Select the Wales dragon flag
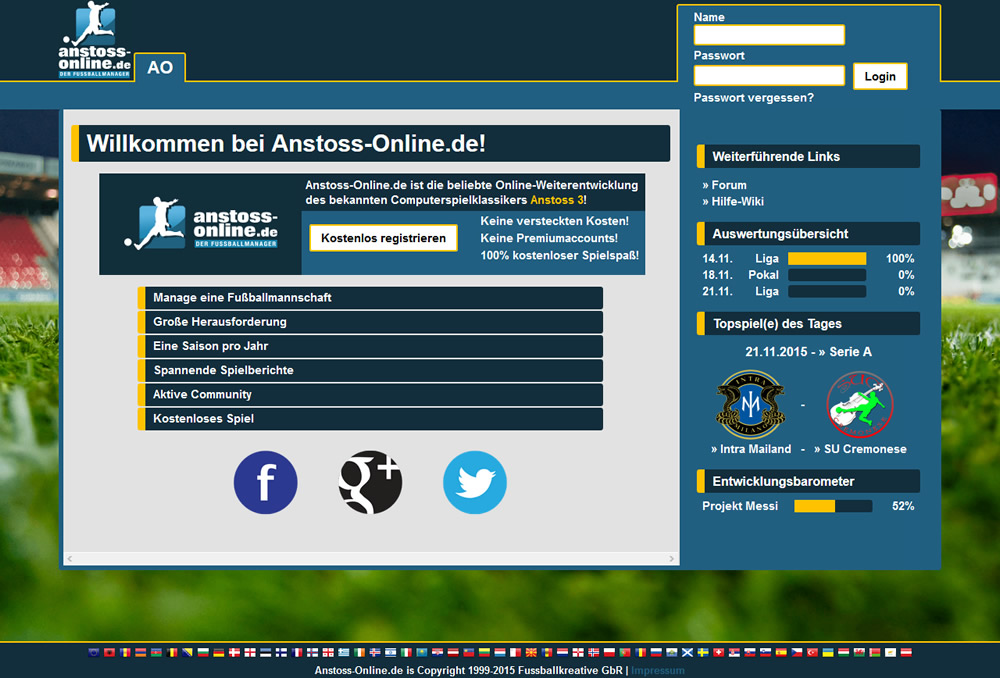This screenshot has width=1000, height=678. [859, 652]
